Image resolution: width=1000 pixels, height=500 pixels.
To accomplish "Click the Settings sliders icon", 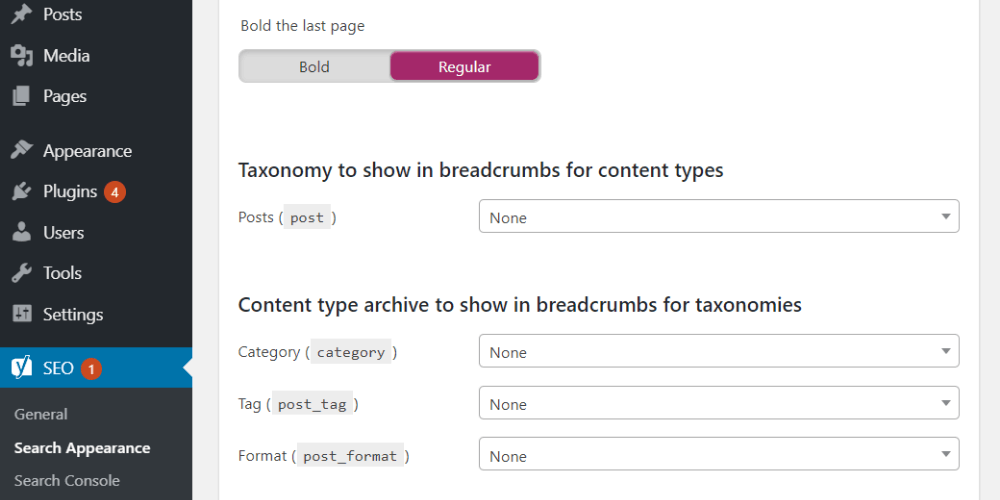I will click(22, 314).
